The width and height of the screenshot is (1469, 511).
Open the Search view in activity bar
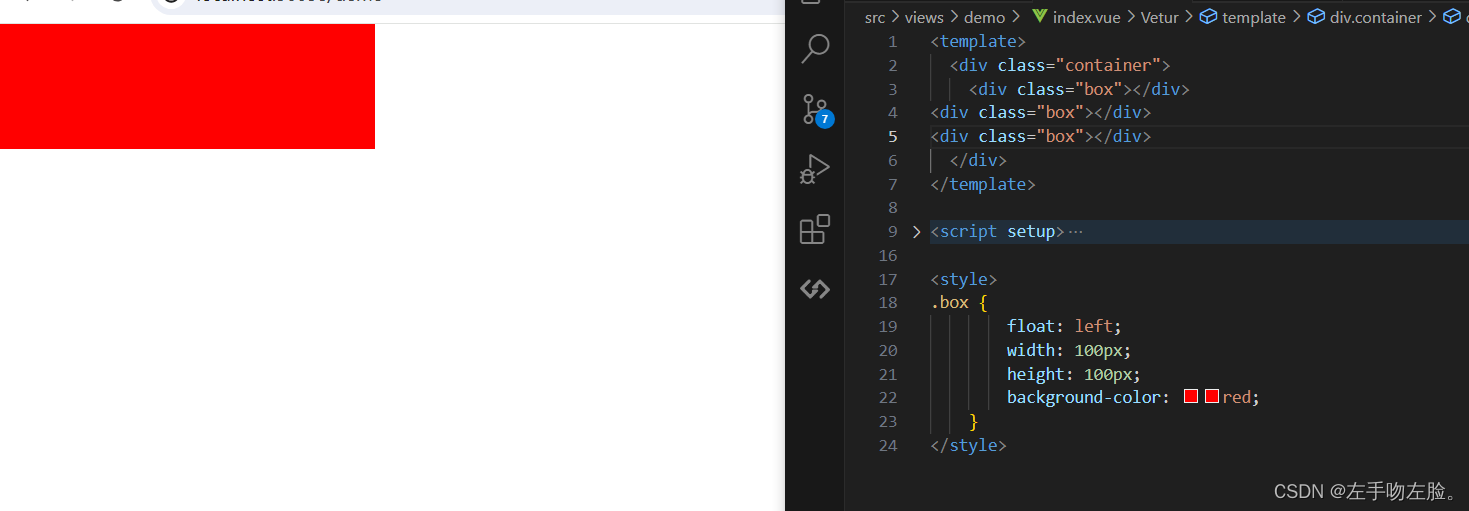815,48
